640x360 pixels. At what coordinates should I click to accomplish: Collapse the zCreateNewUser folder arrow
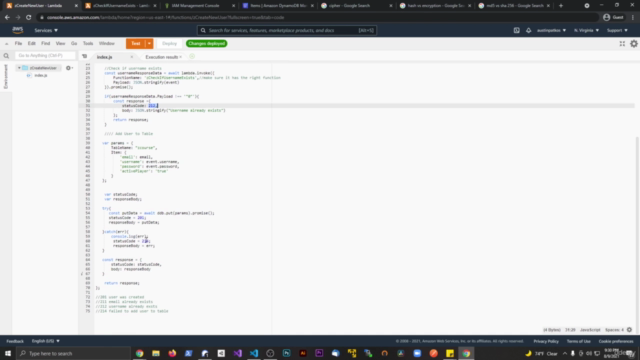coord(19,68)
